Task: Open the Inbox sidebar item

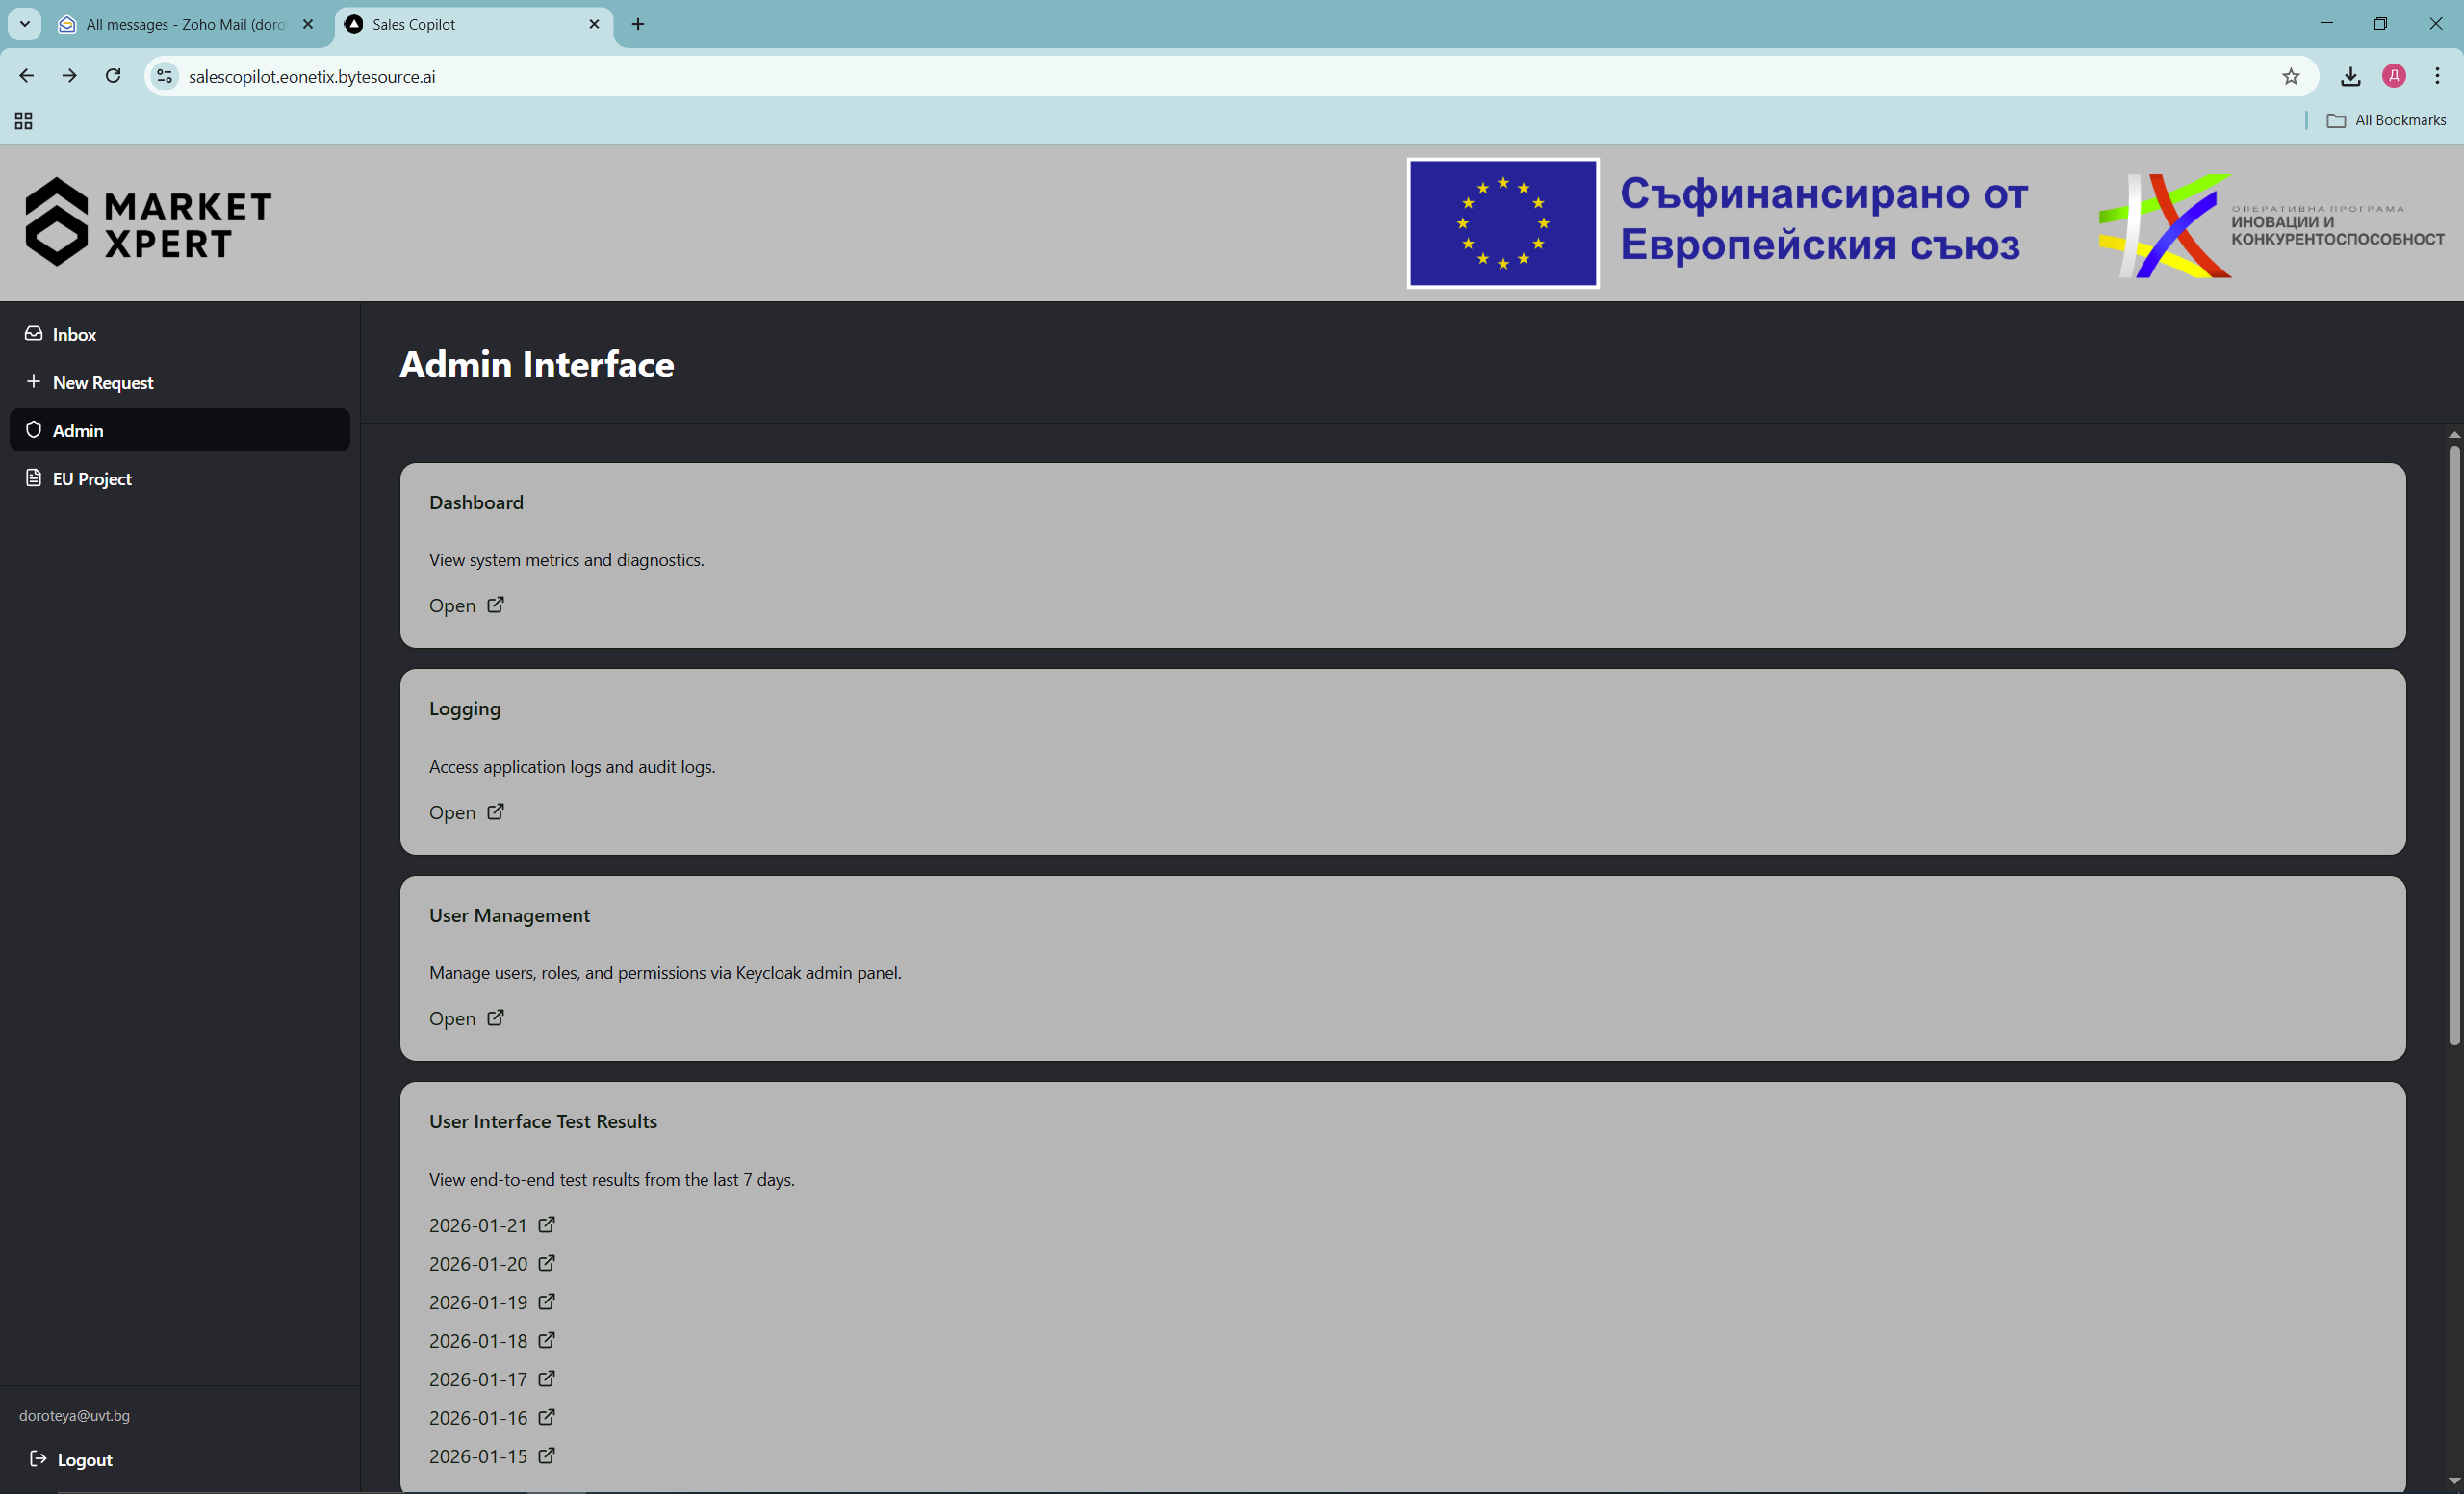Action: pyautogui.click(x=74, y=334)
